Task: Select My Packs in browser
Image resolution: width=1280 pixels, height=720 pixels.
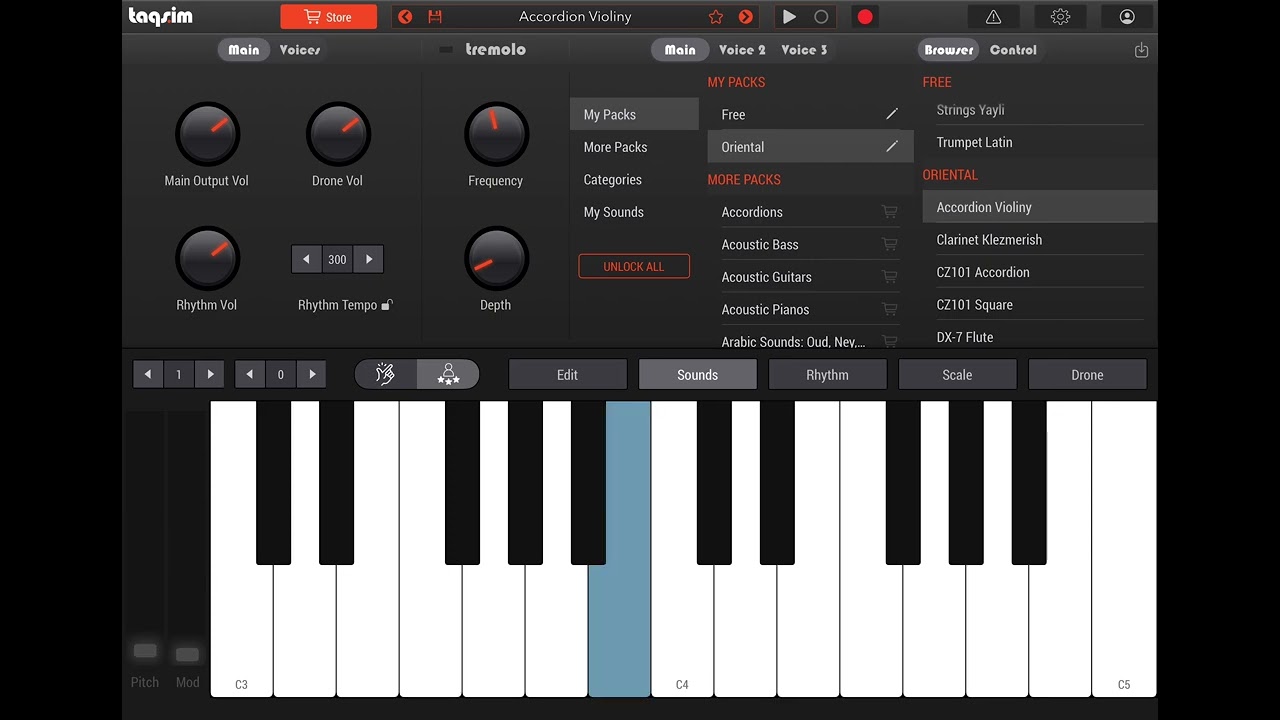Action: click(634, 114)
